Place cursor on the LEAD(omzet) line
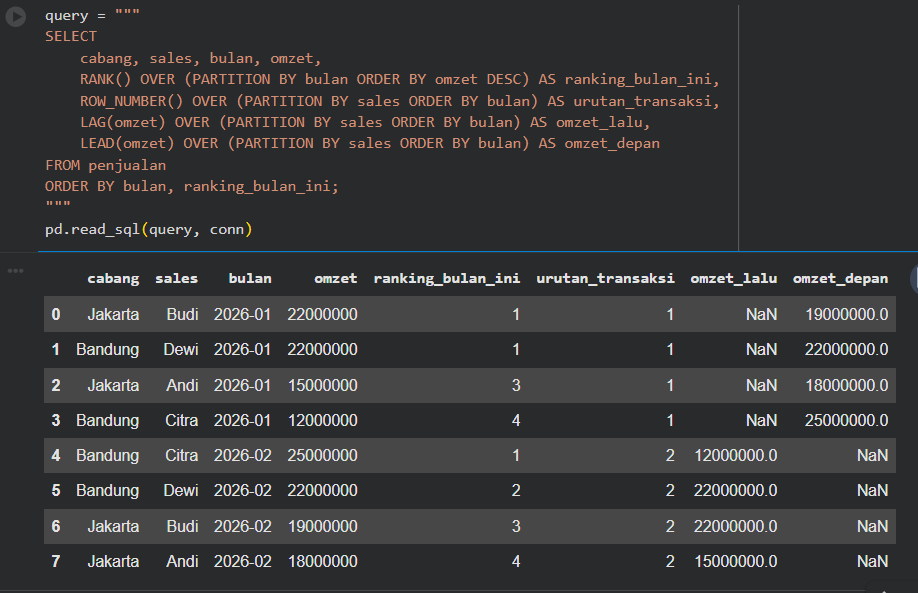918x593 pixels. click(x=370, y=143)
